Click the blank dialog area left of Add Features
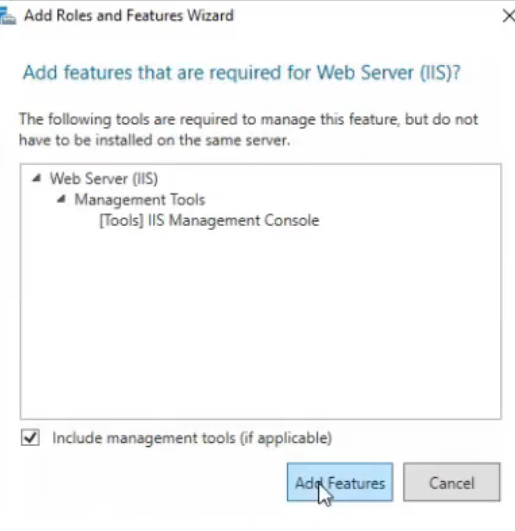 [x=152, y=482]
